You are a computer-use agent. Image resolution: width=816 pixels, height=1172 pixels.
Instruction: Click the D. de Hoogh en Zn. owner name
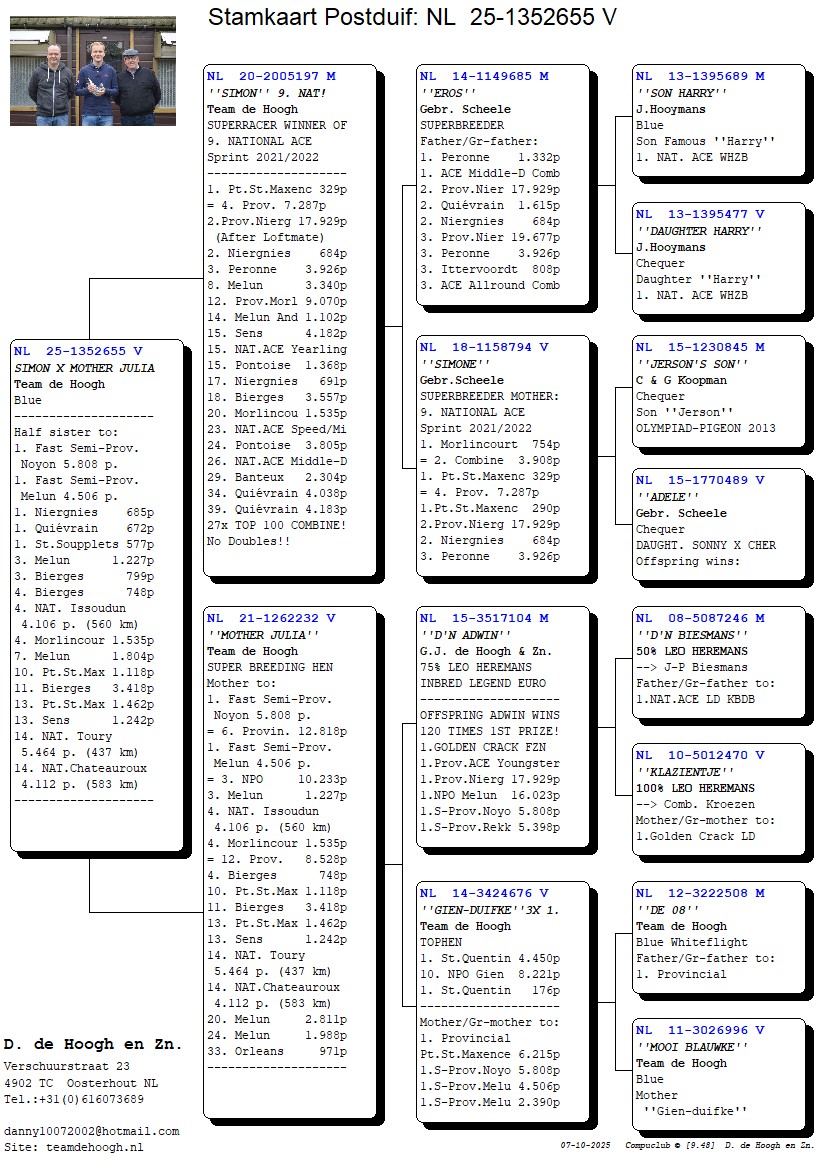tap(93, 1044)
